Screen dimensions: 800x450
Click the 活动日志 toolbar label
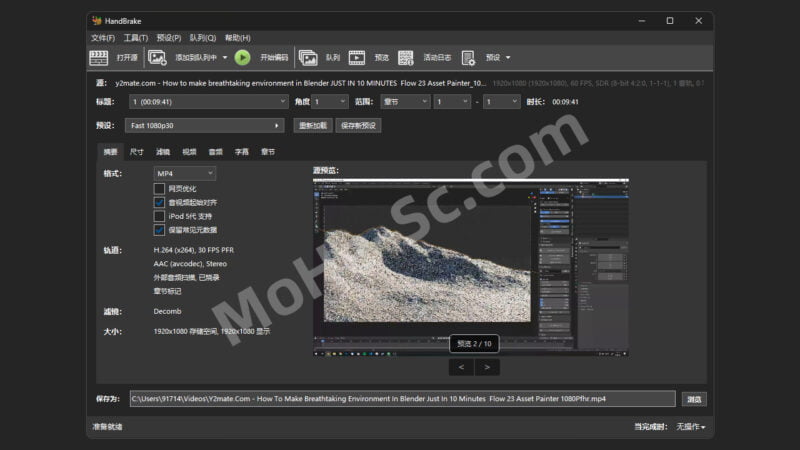437,58
